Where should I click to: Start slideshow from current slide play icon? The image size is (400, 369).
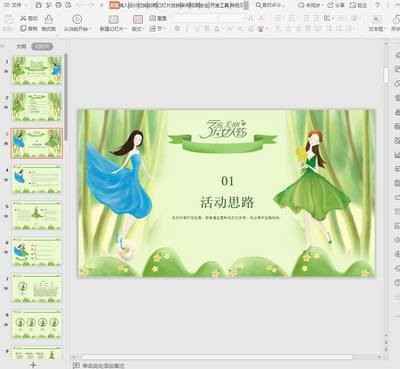pyautogui.click(x=77, y=19)
